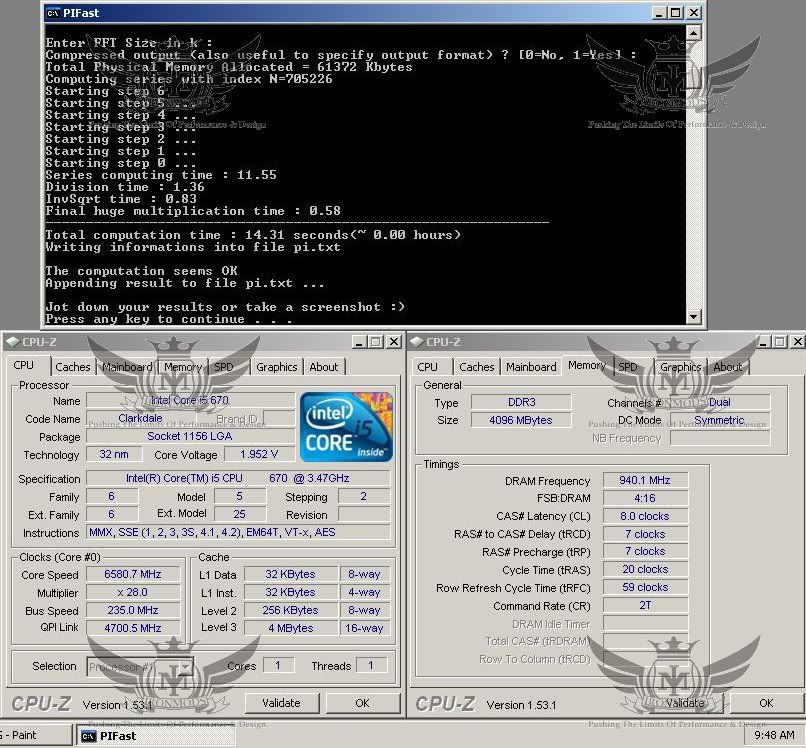Click the PIFast console scroll-up arrow
This screenshot has width=806, height=748.
(693, 33)
